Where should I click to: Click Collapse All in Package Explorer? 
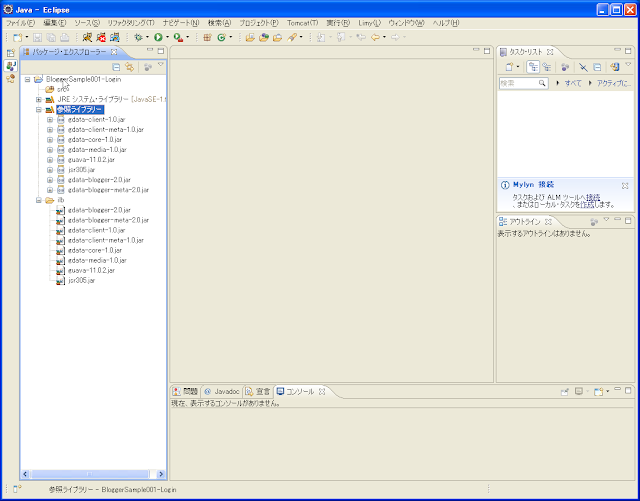click(116, 67)
